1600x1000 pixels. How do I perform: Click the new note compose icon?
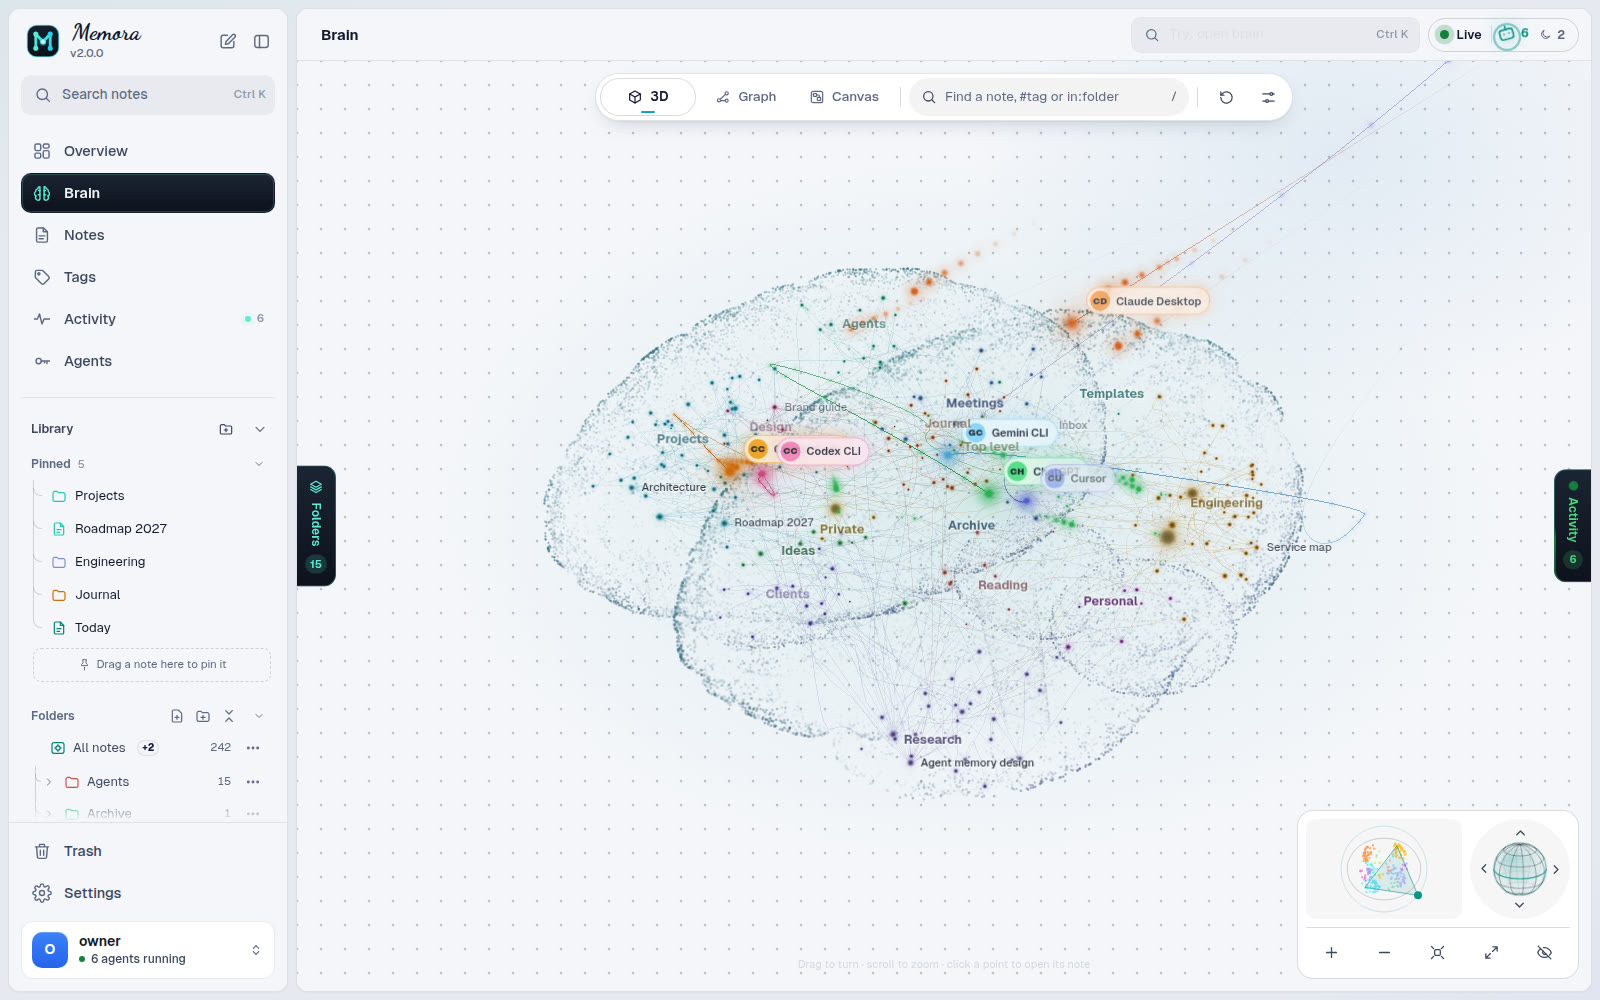point(228,41)
